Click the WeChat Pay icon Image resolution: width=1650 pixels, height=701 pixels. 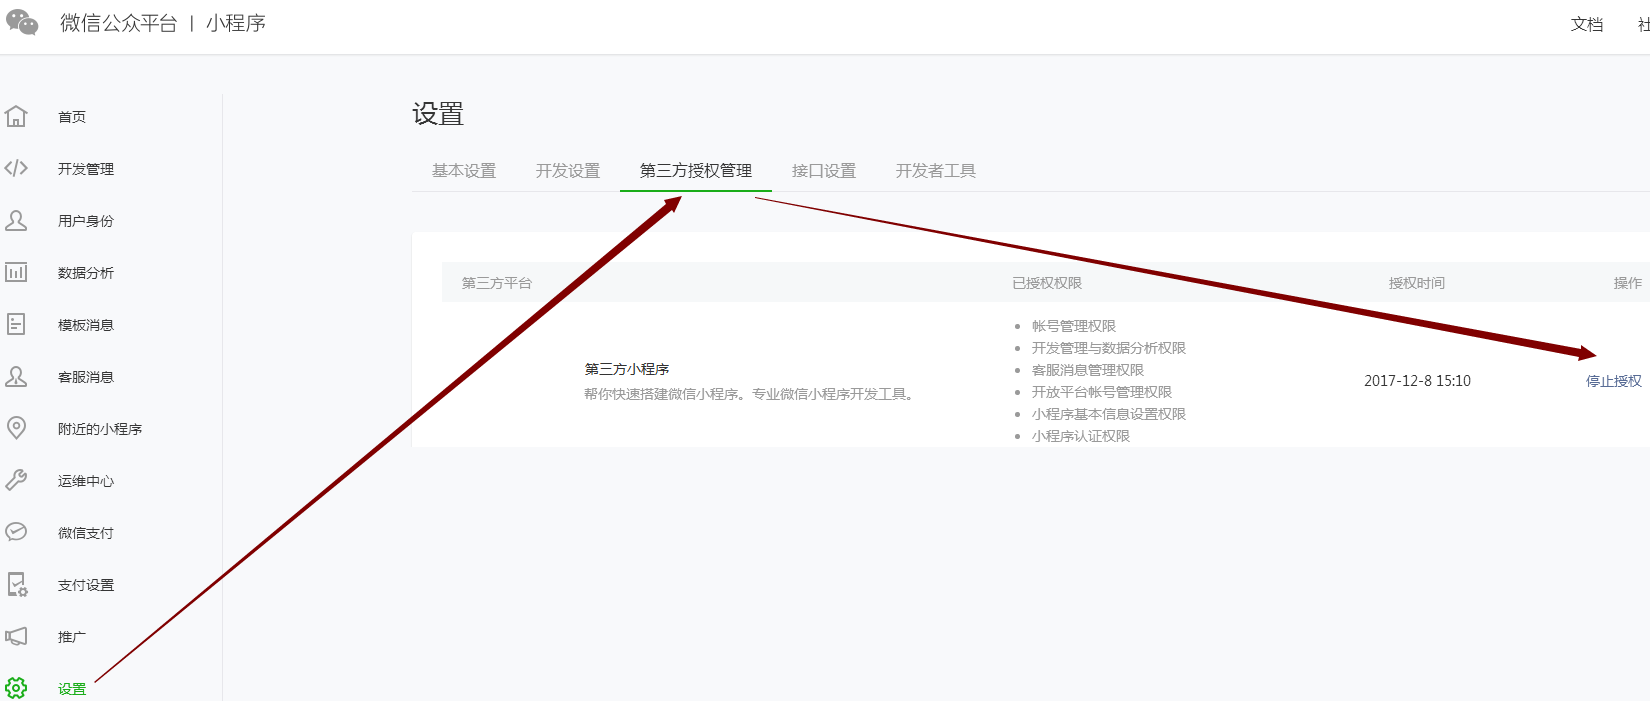pyautogui.click(x=16, y=532)
